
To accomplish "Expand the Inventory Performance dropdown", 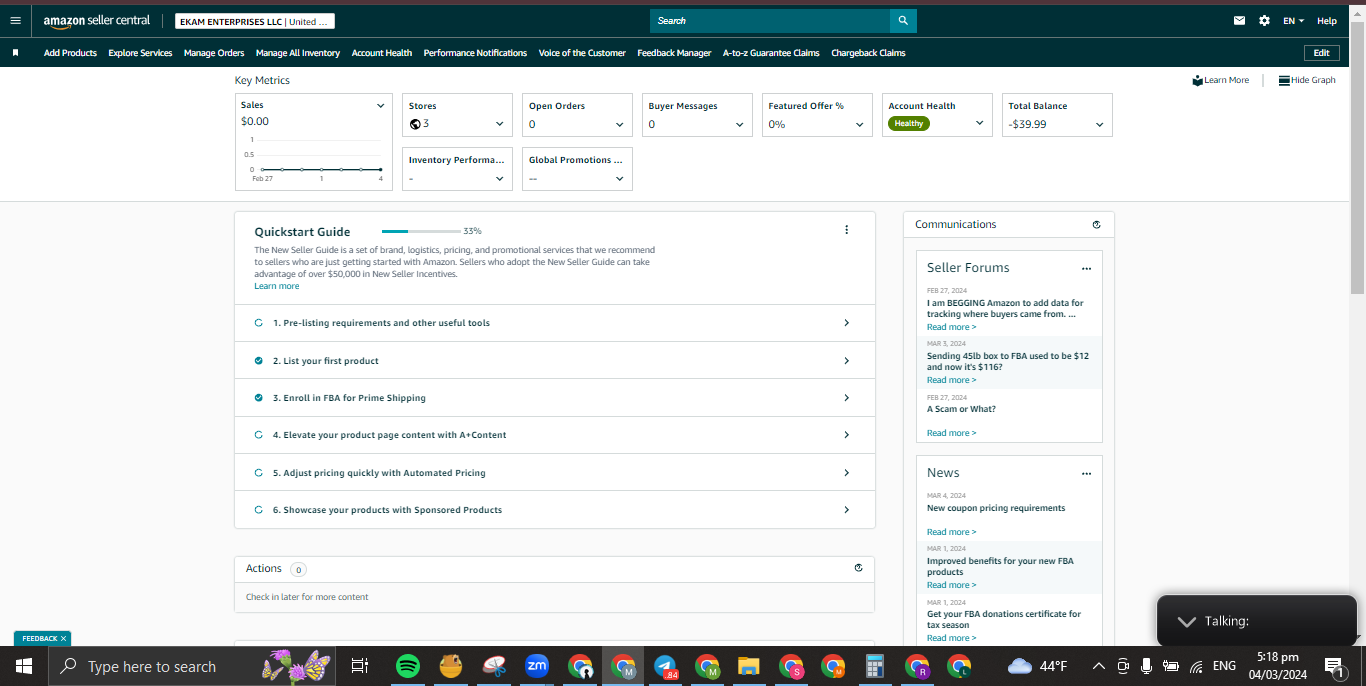I will tap(499, 178).
